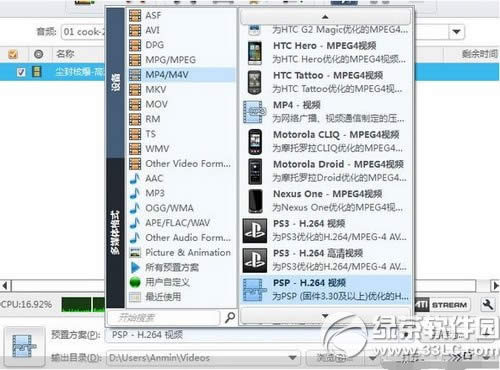Screen dimensions: 500x370
Task: Choose DPG from the format list
Action: click(182, 45)
